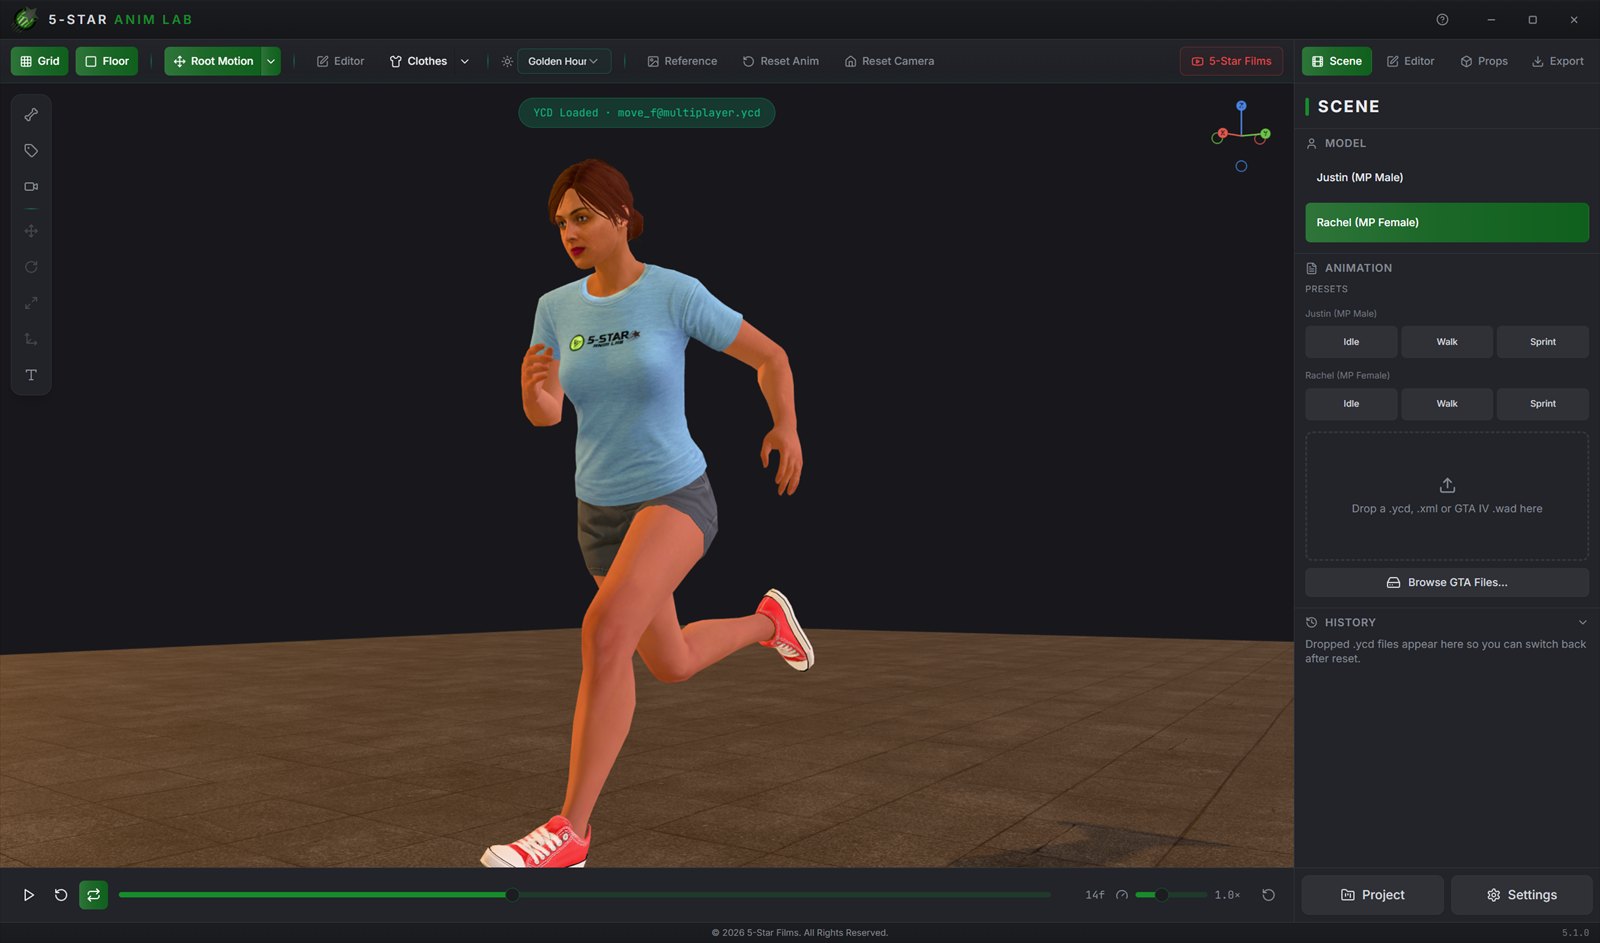Screen dimensions: 1600x943
Task: Open the 5-Star Films link button
Action: 1231,61
